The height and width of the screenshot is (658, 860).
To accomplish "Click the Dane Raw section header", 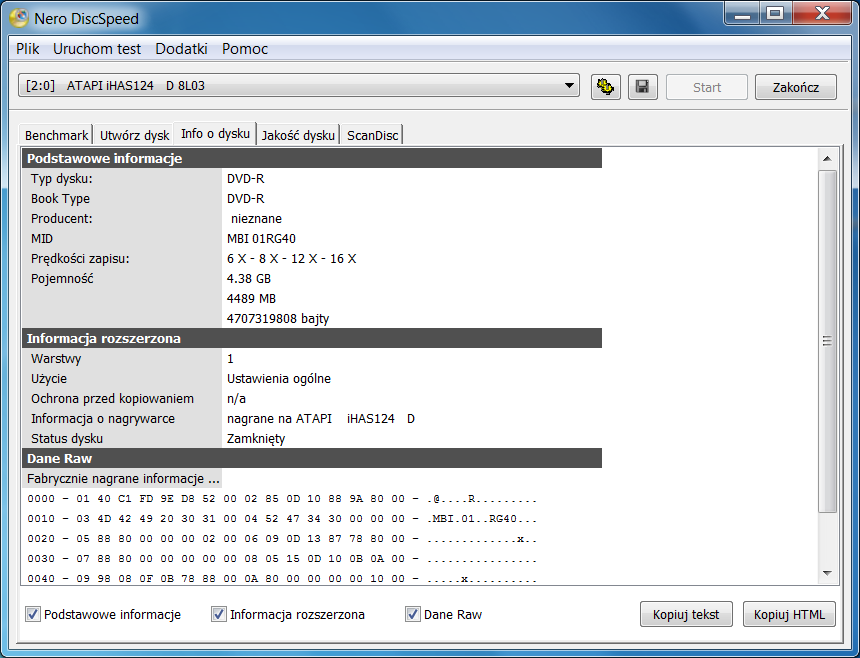I will (312, 458).
